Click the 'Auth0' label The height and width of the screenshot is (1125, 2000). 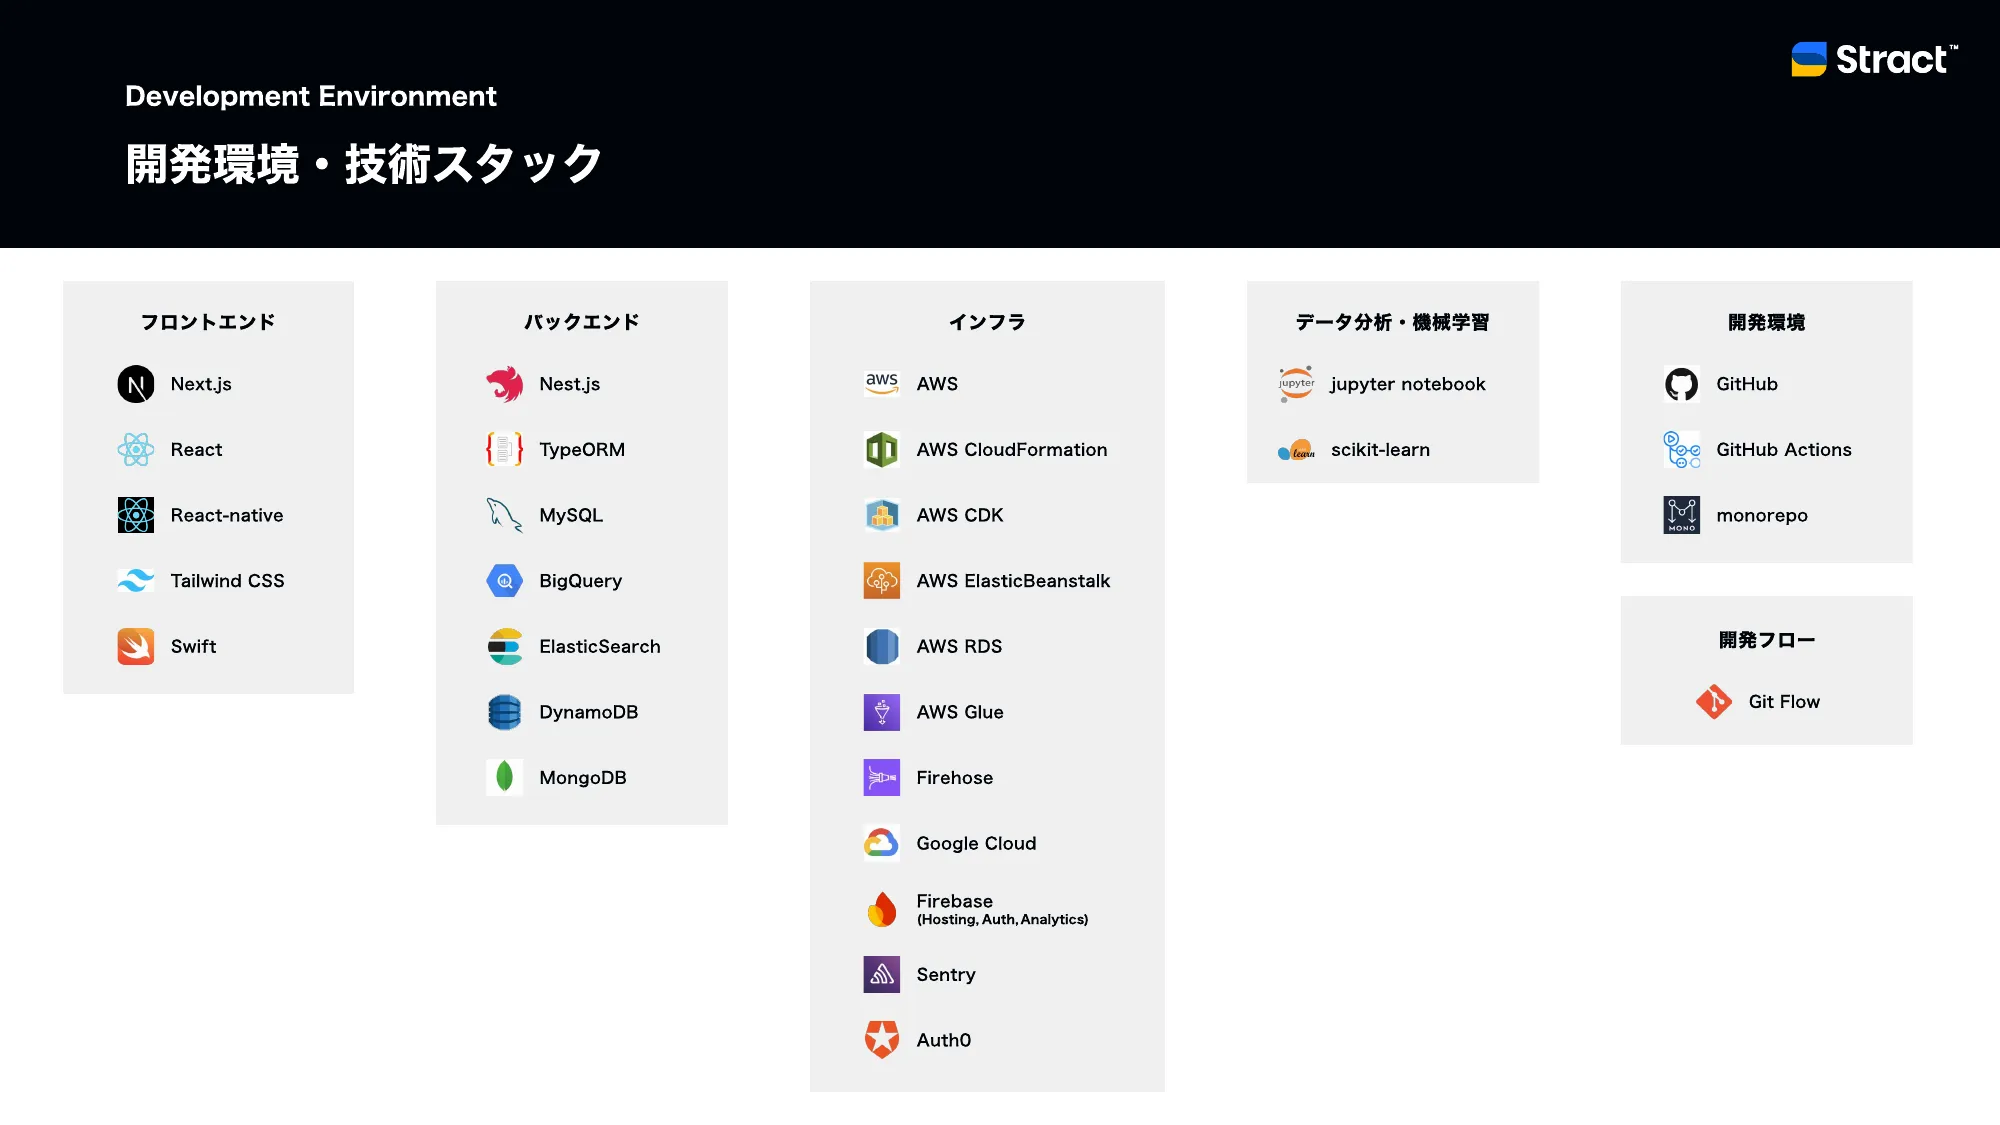tap(944, 1040)
